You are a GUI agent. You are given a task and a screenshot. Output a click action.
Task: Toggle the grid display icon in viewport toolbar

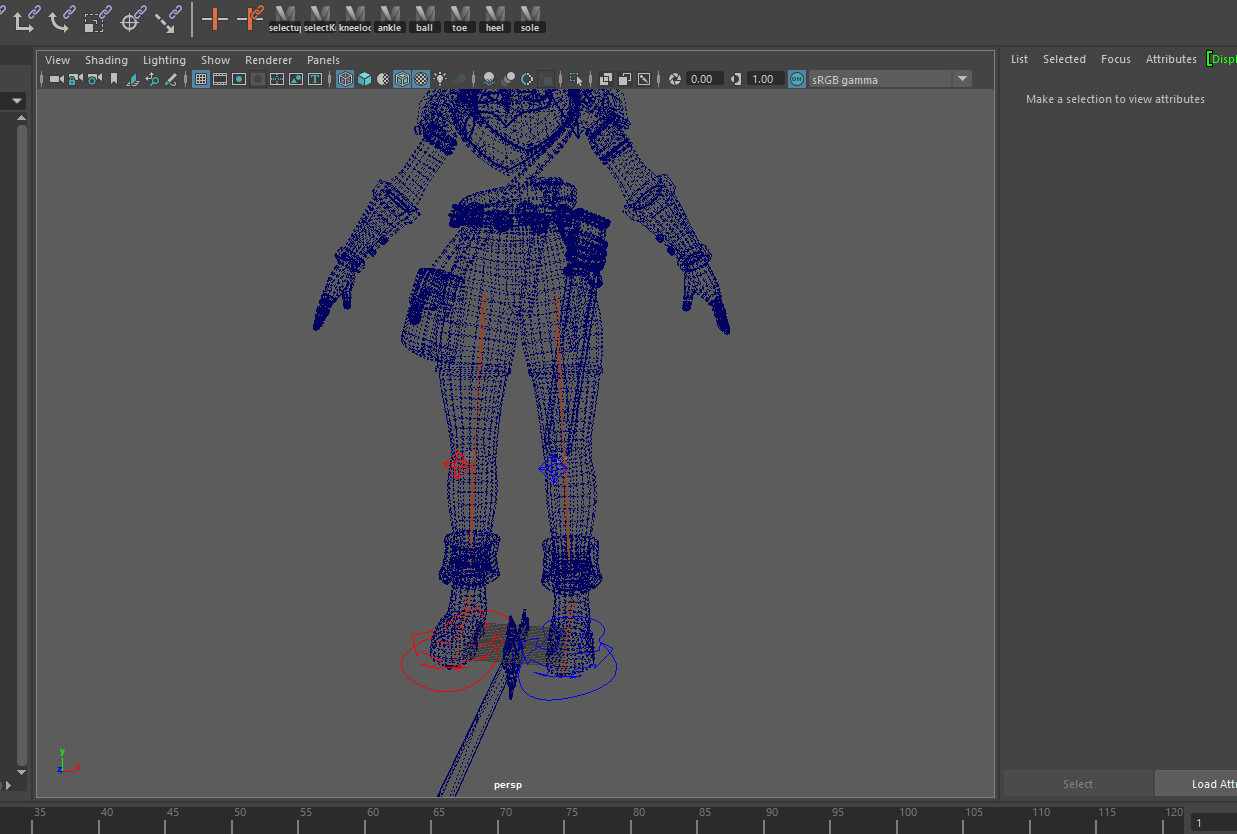[201, 78]
